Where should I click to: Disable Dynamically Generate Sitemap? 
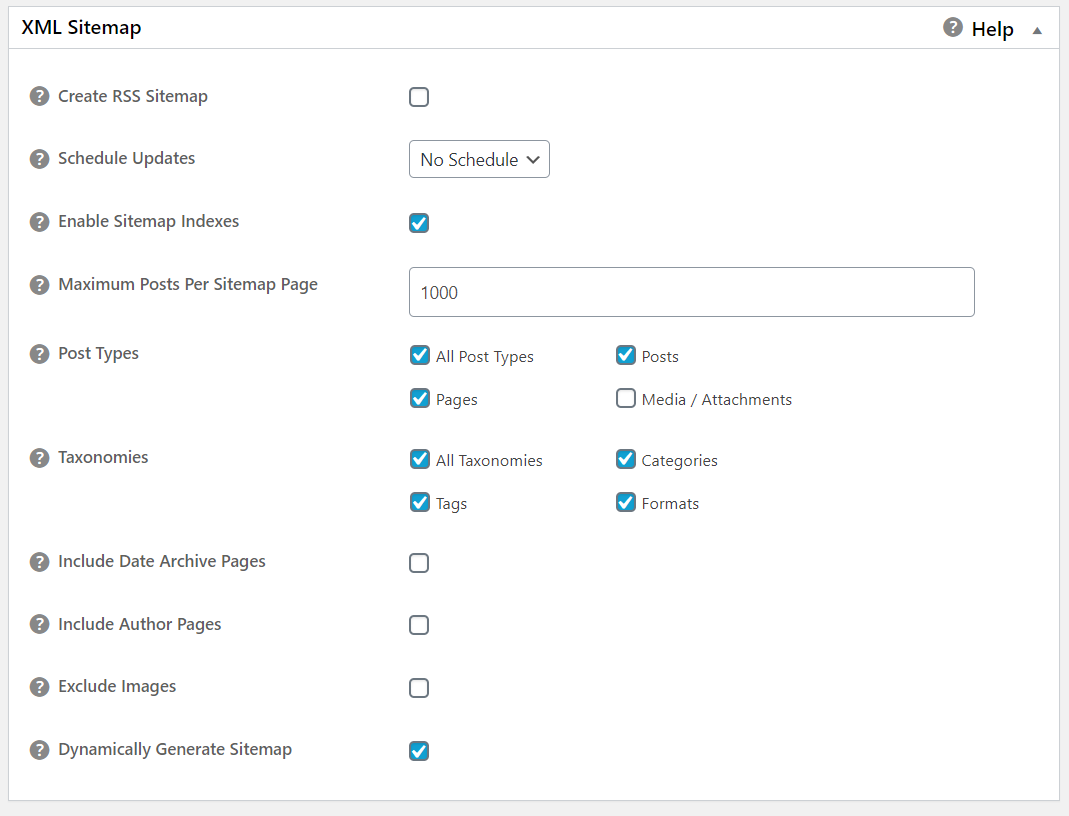[419, 751]
